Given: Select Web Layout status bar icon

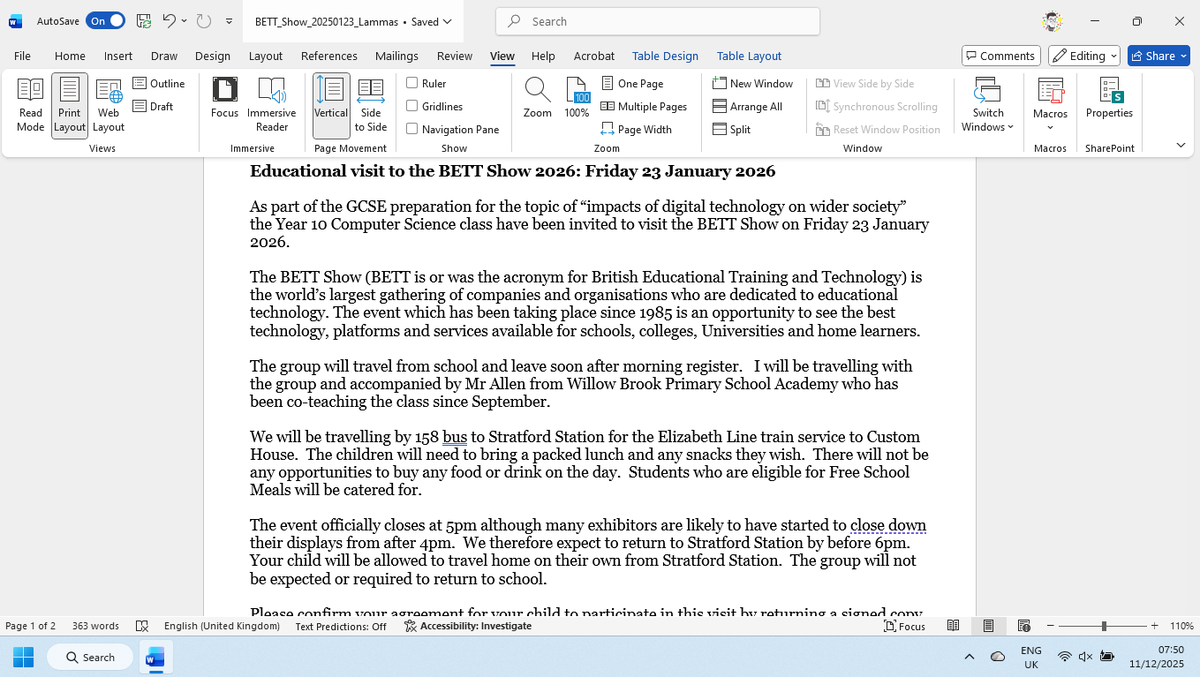Looking at the screenshot, I should [x=1023, y=626].
